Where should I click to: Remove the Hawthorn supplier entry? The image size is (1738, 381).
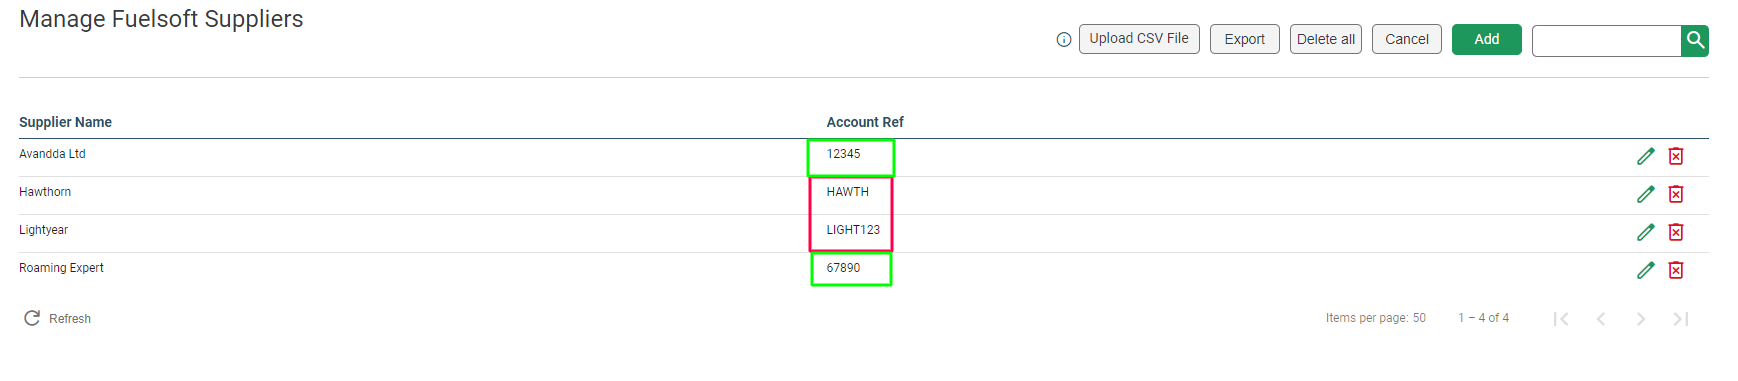pyautogui.click(x=1676, y=194)
